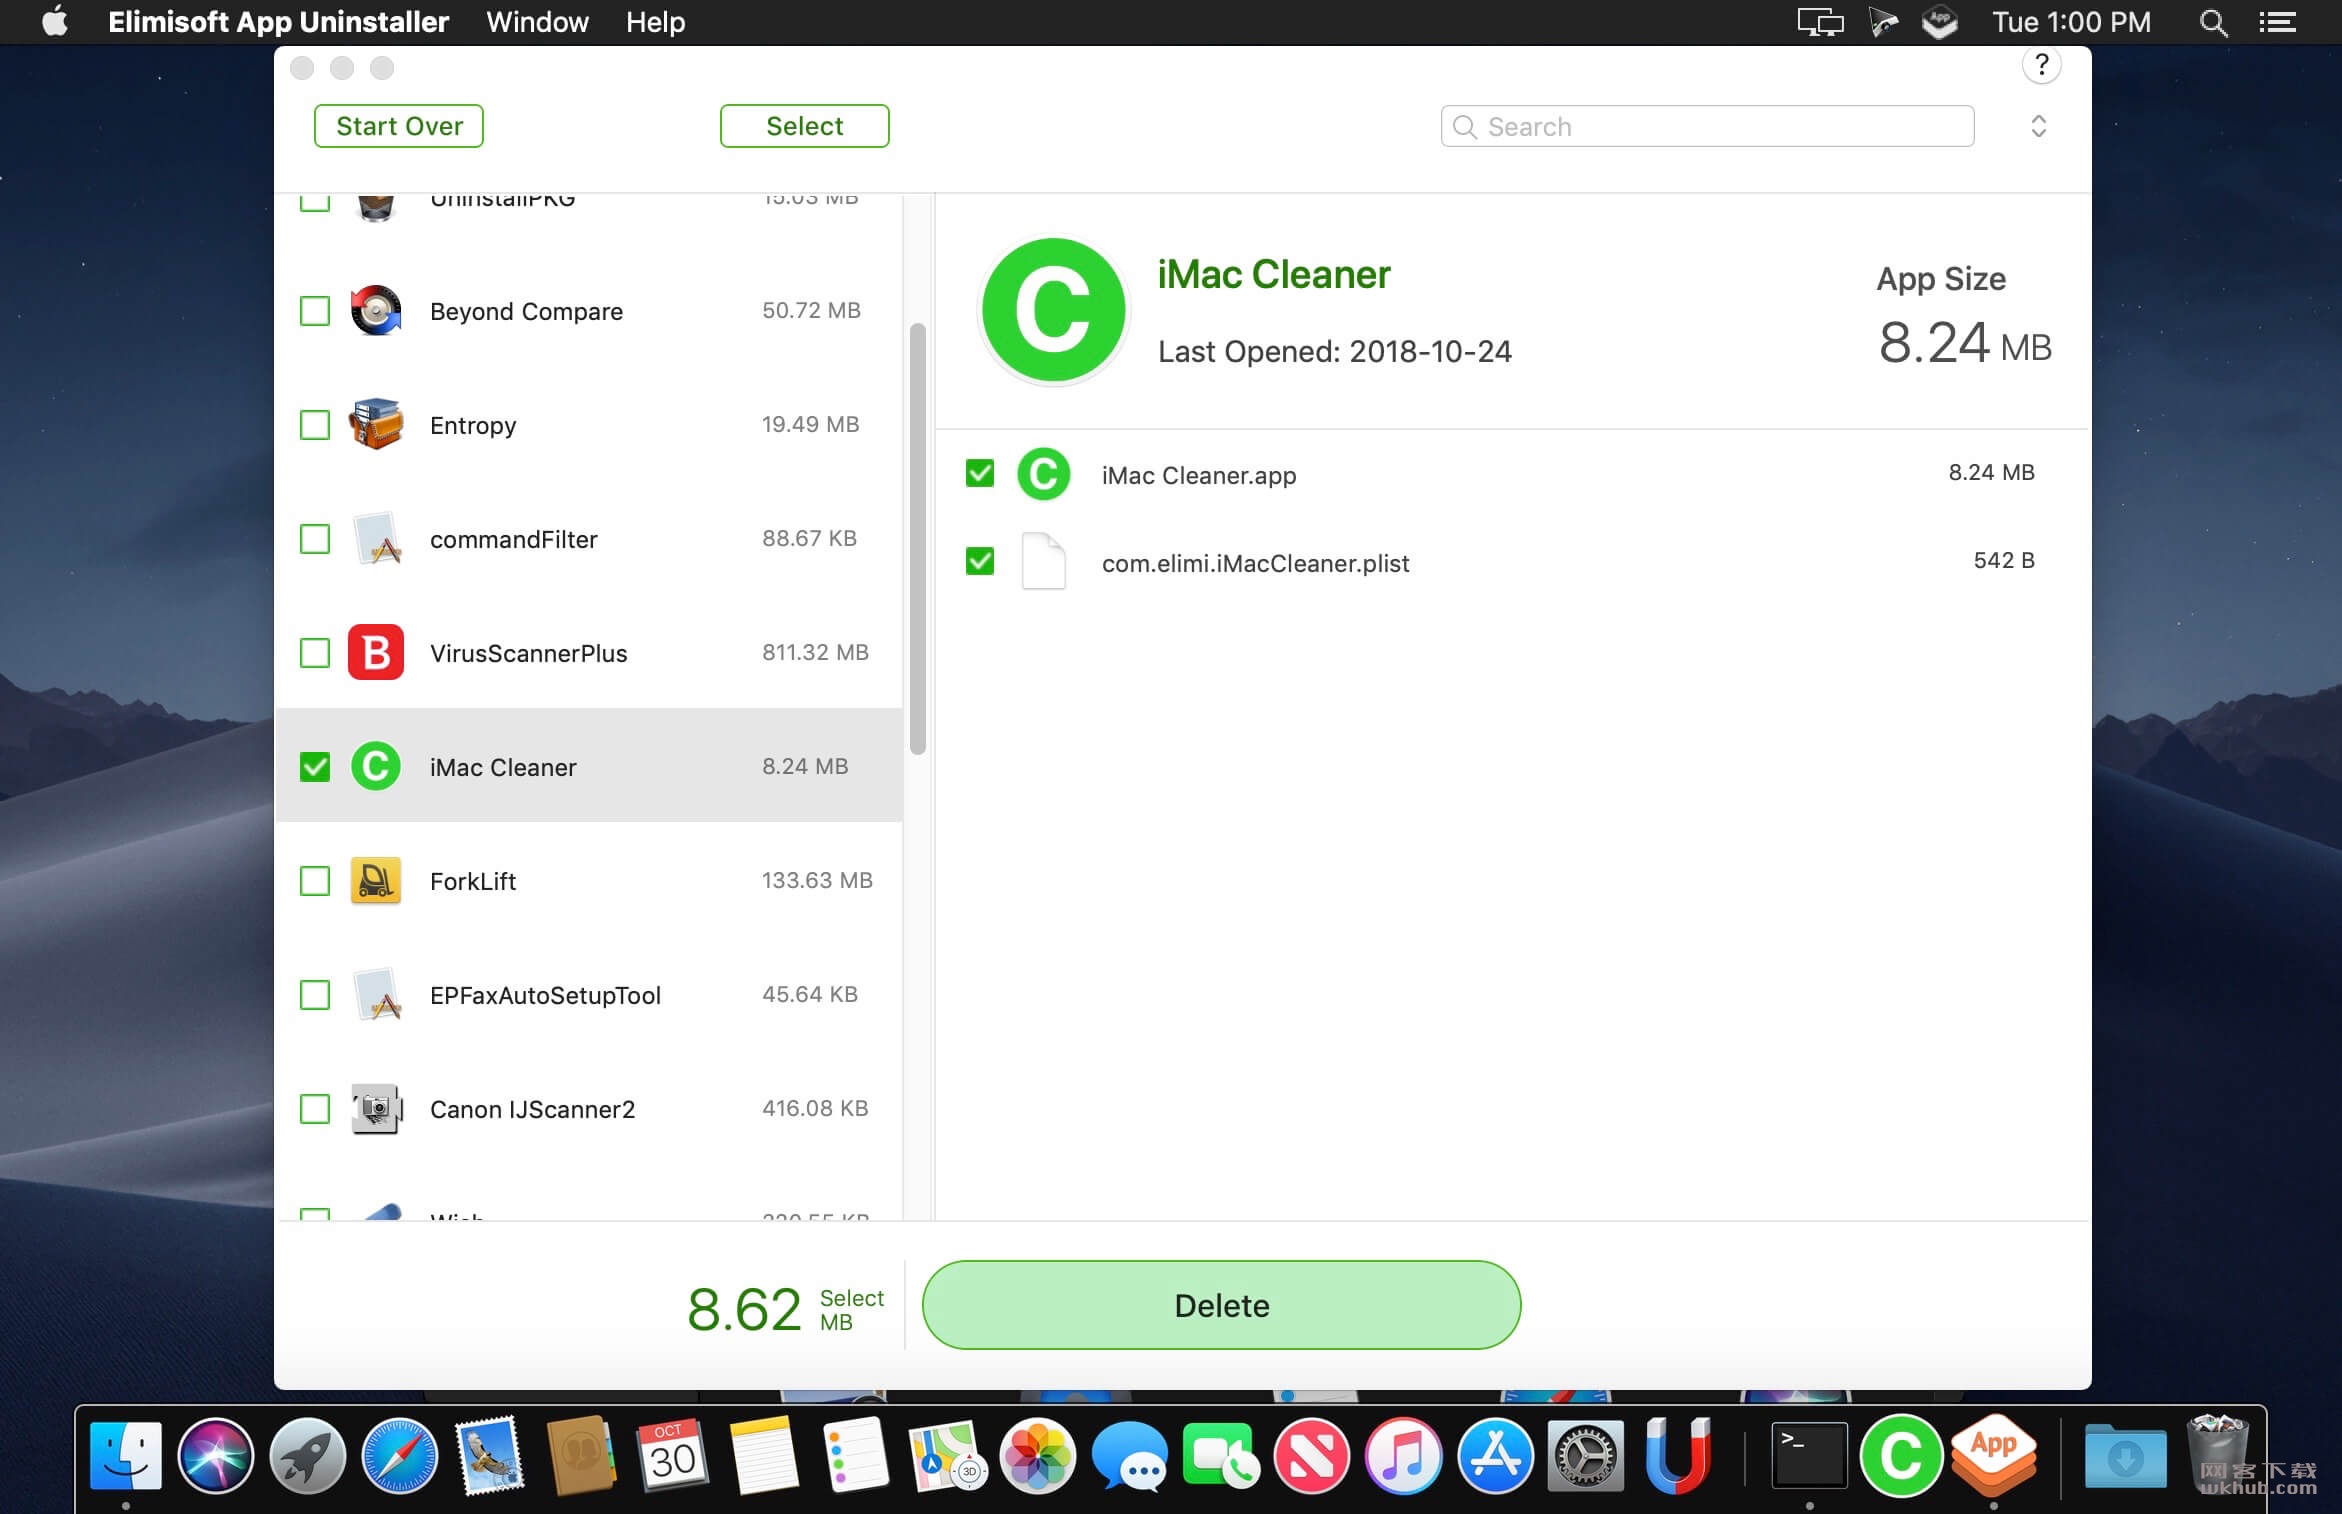Check the ForkLift checkbox
This screenshot has height=1514, width=2342.
click(x=315, y=881)
